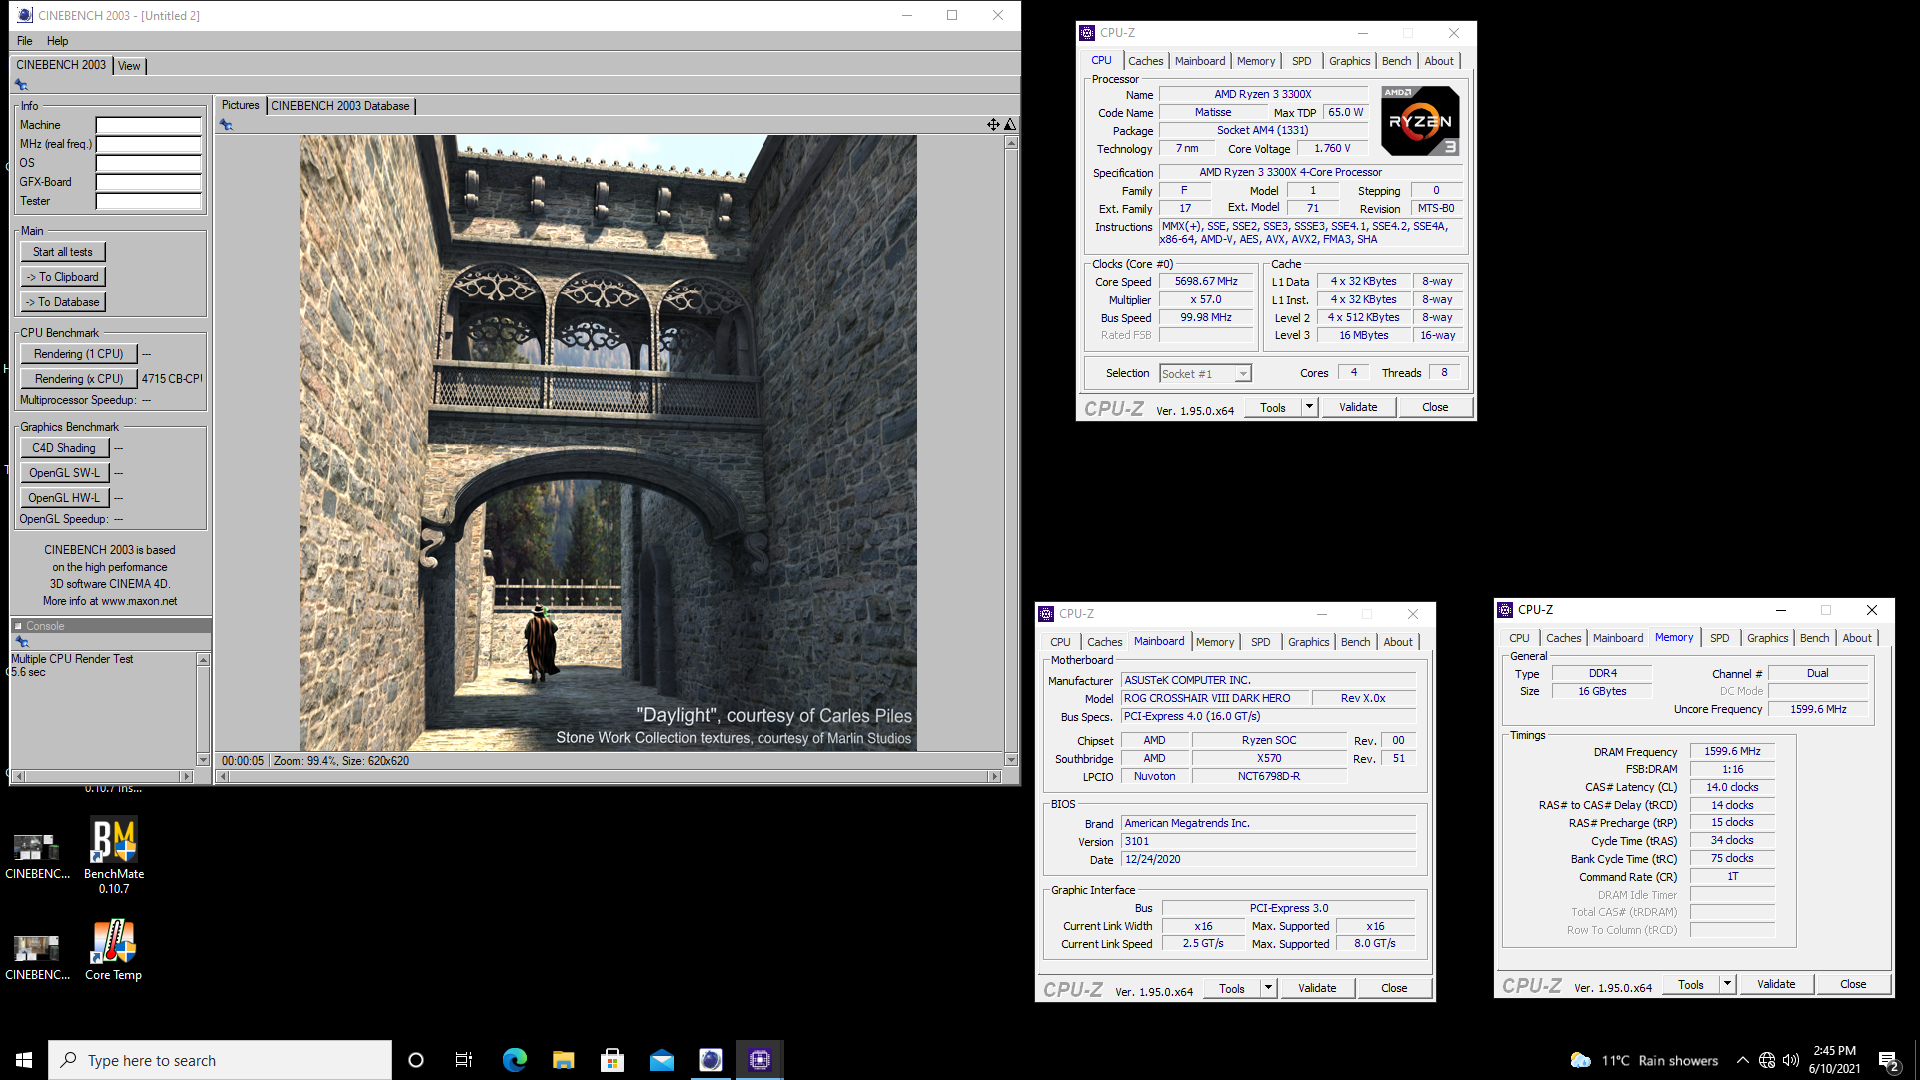Open the Mail app from the taskbar
The image size is (1920, 1080).
pos(661,1060)
